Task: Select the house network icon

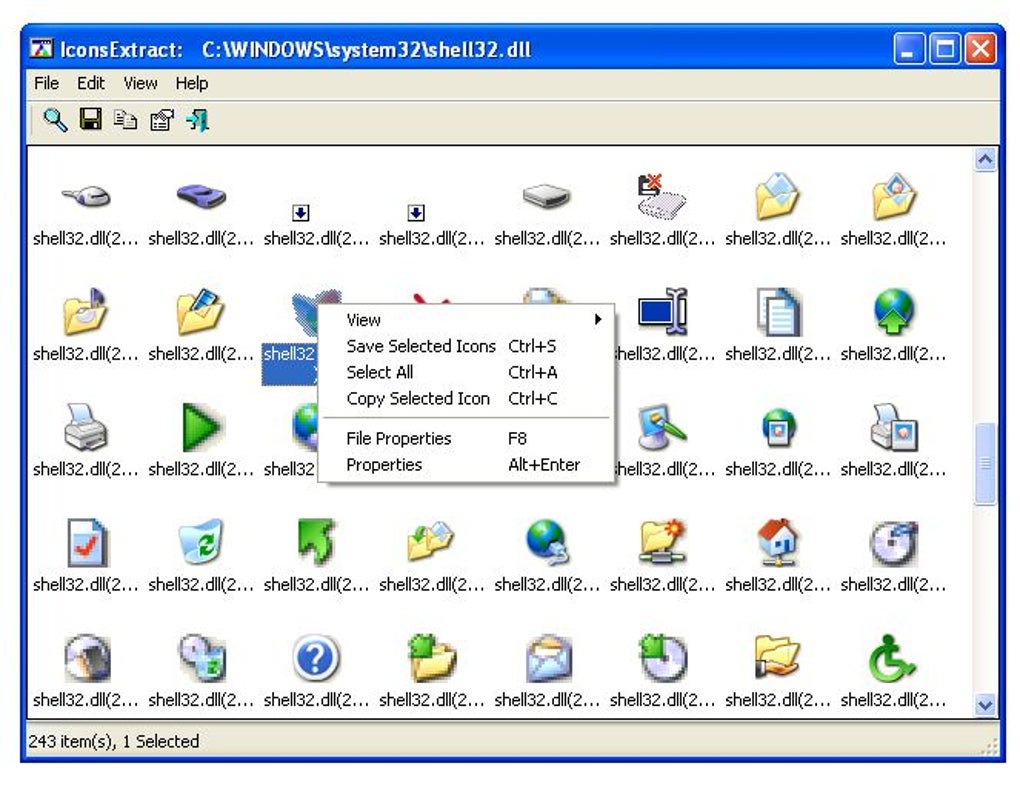Action: click(778, 542)
